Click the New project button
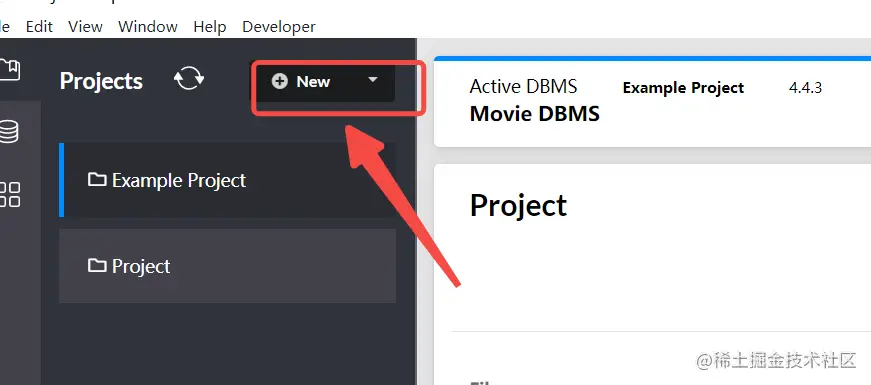The height and width of the screenshot is (385, 871). pyautogui.click(x=322, y=82)
